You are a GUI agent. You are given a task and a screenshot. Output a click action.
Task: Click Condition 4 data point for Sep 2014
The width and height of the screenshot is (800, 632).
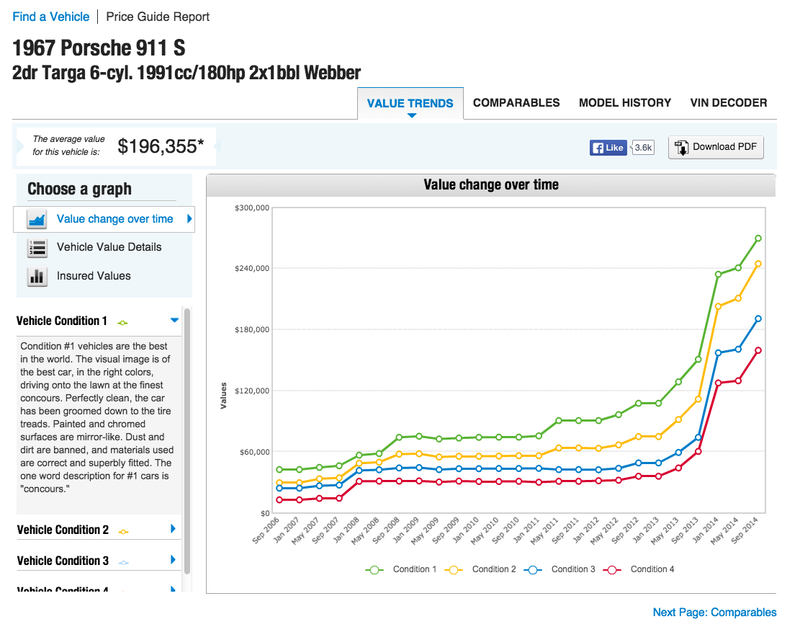point(758,351)
